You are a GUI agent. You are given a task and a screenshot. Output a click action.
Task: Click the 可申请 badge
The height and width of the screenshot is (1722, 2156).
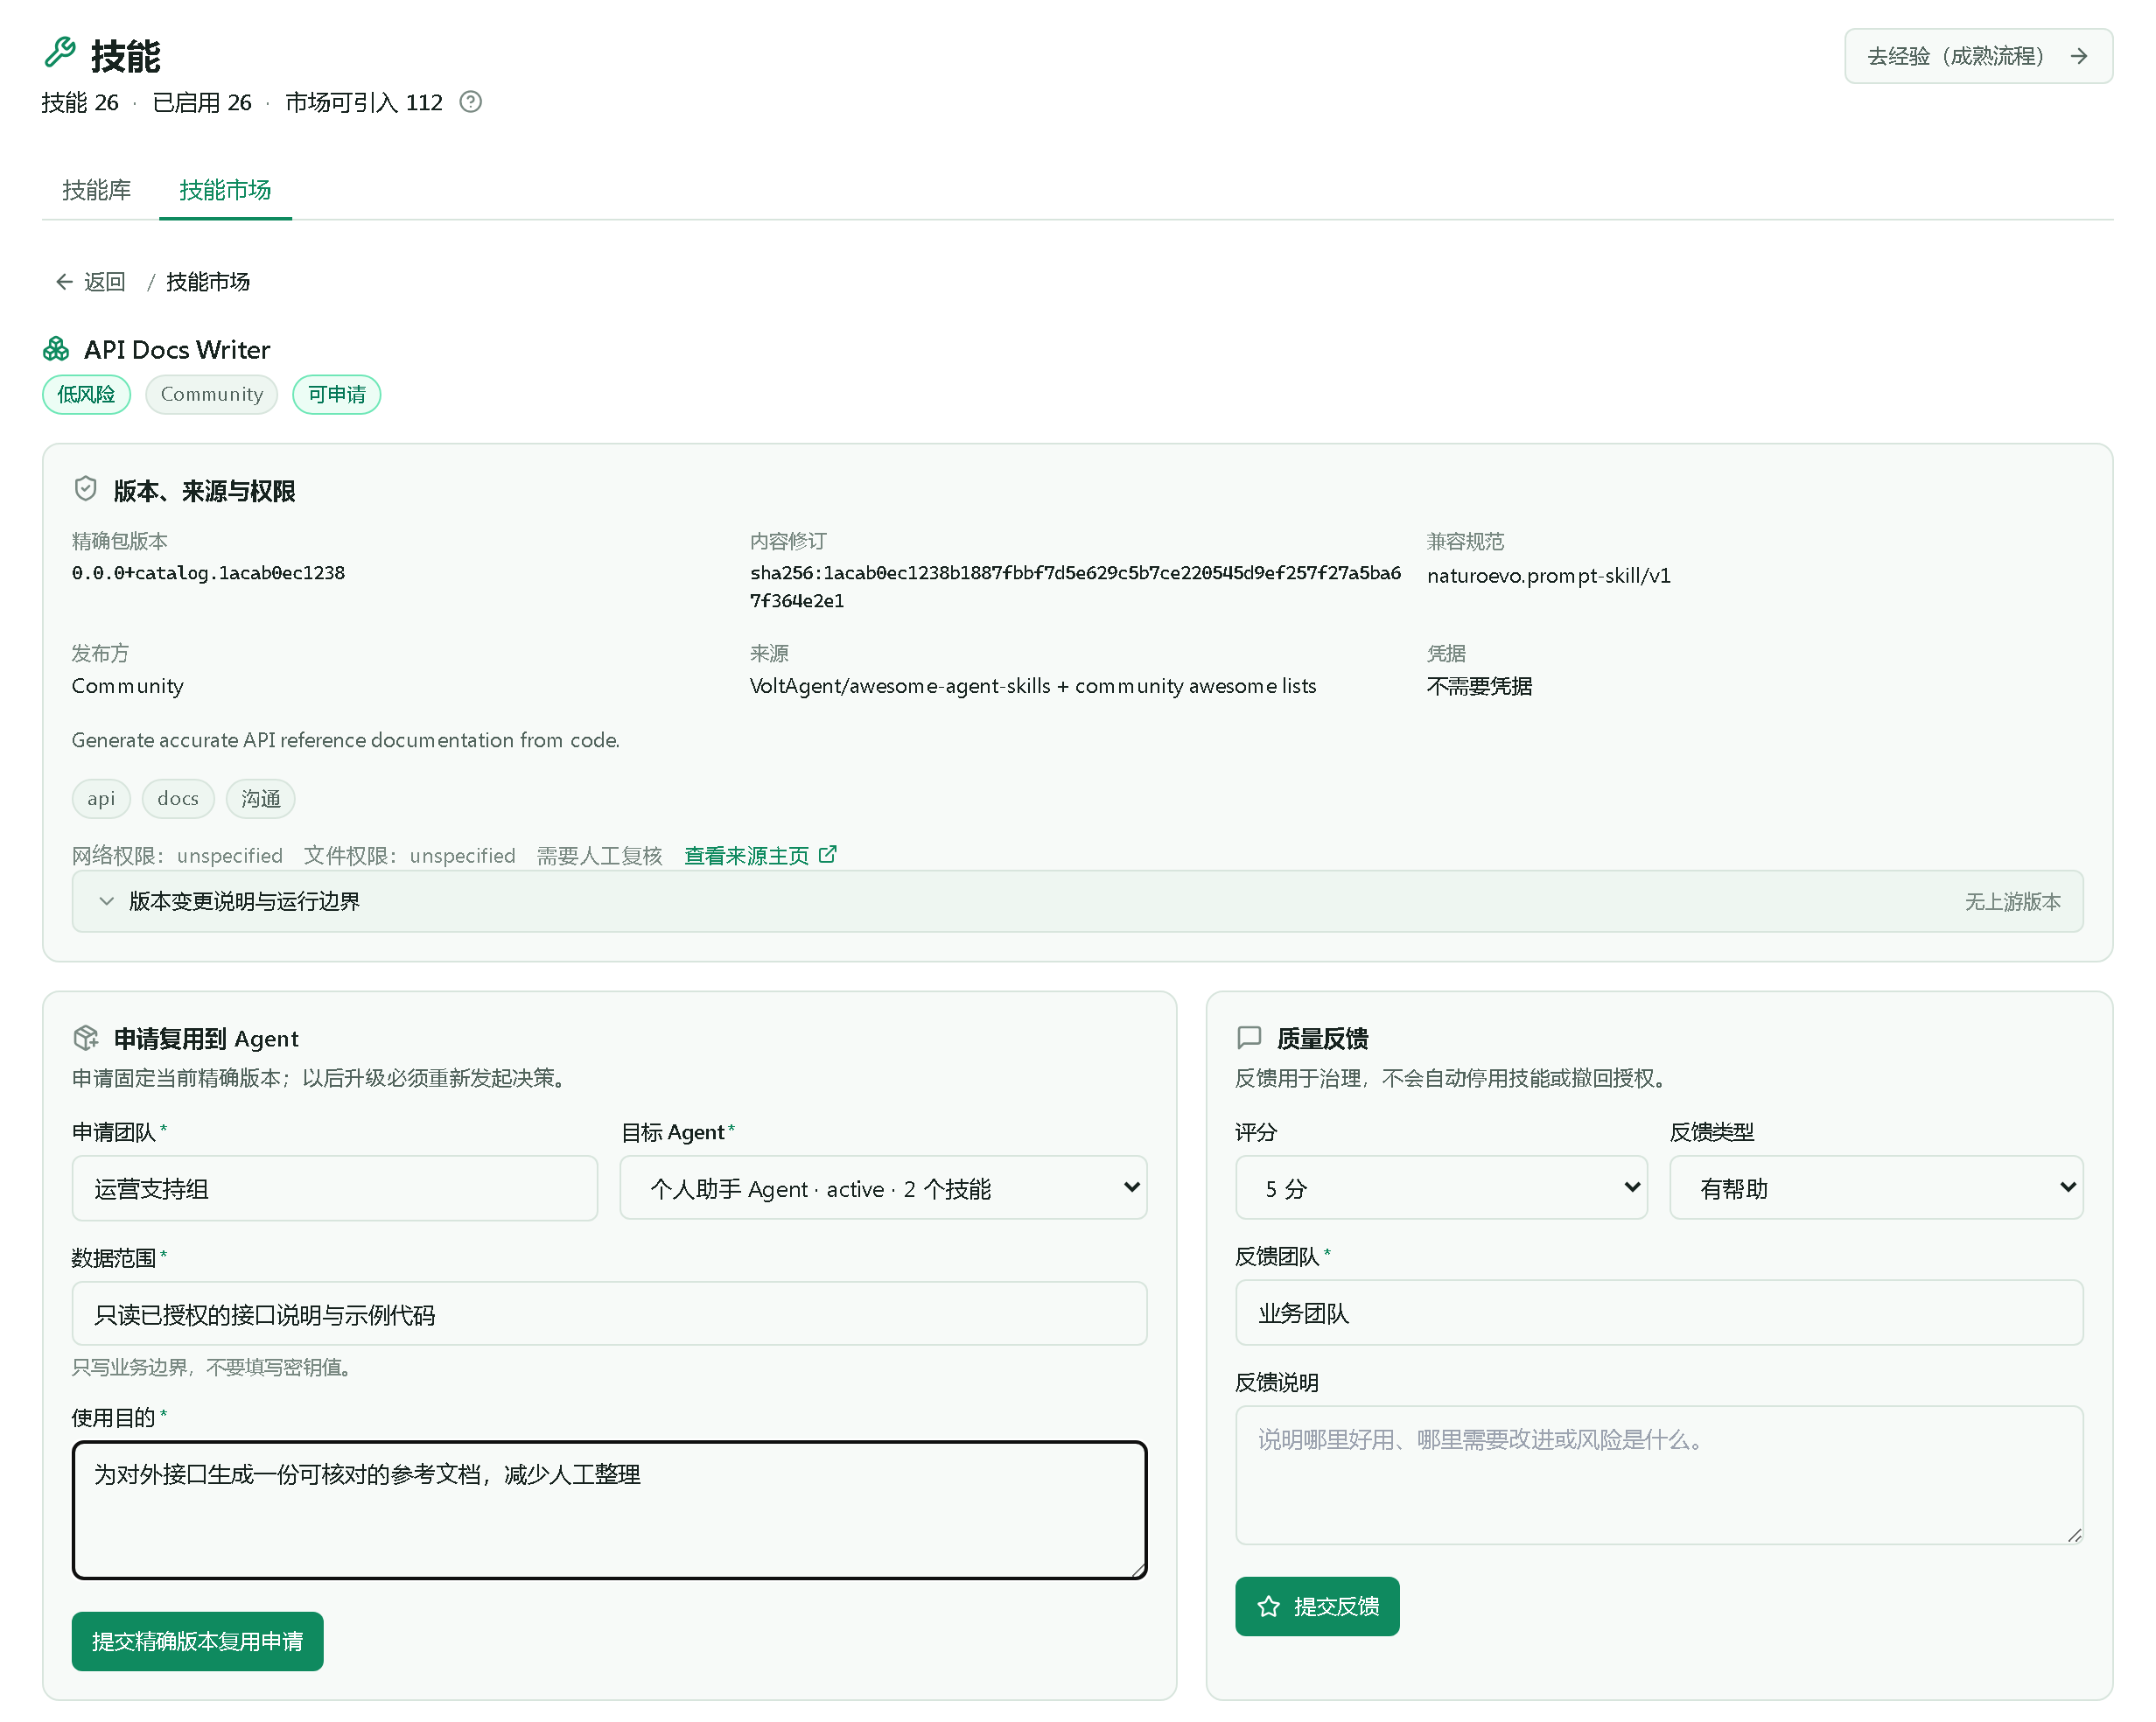[x=337, y=394]
